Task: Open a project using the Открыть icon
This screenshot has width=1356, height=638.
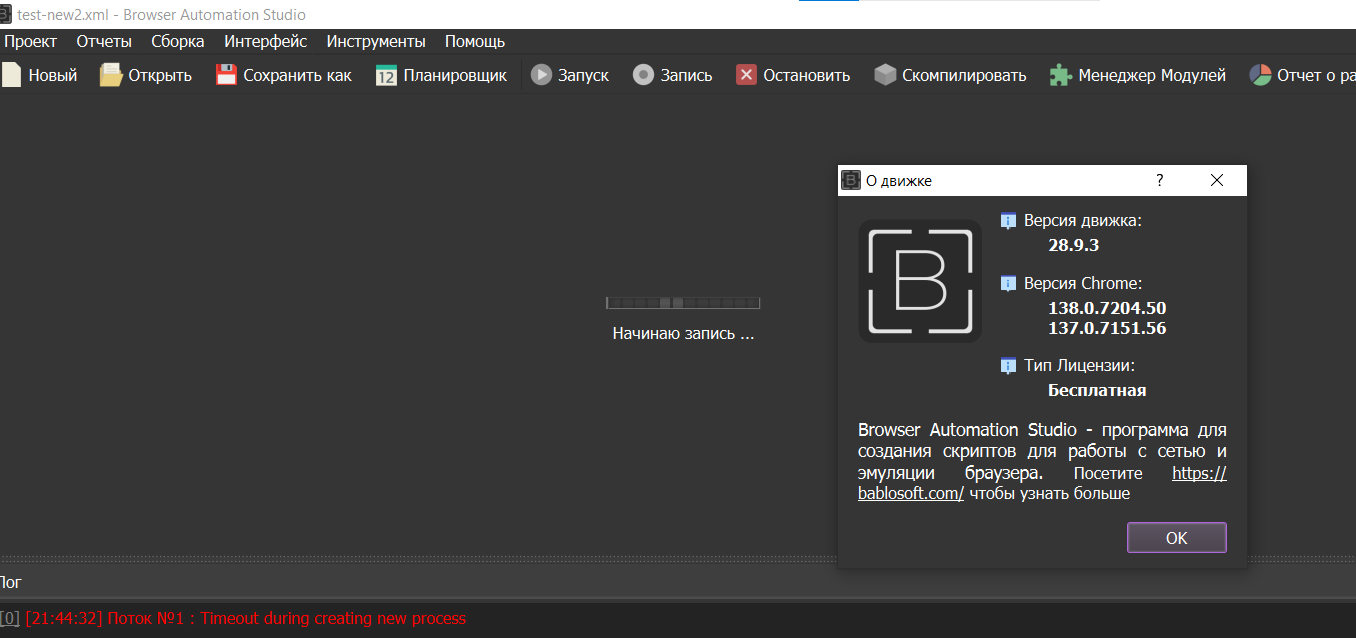Action: pyautogui.click(x=109, y=74)
